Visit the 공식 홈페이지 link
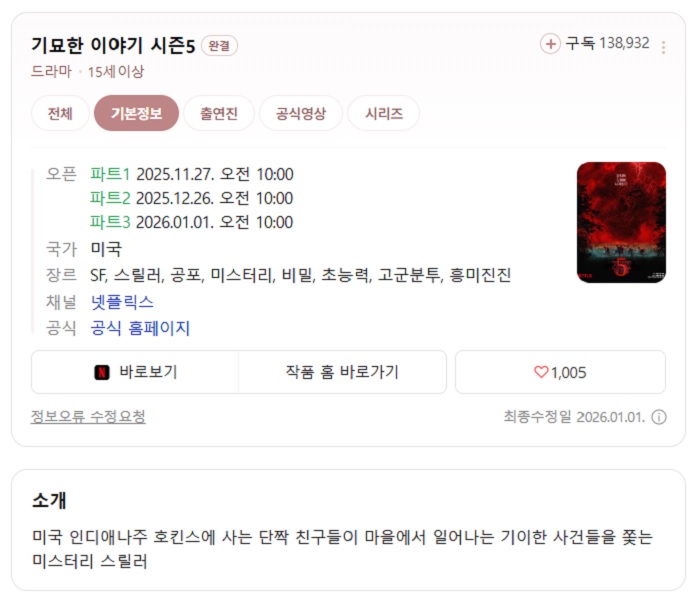 point(140,328)
